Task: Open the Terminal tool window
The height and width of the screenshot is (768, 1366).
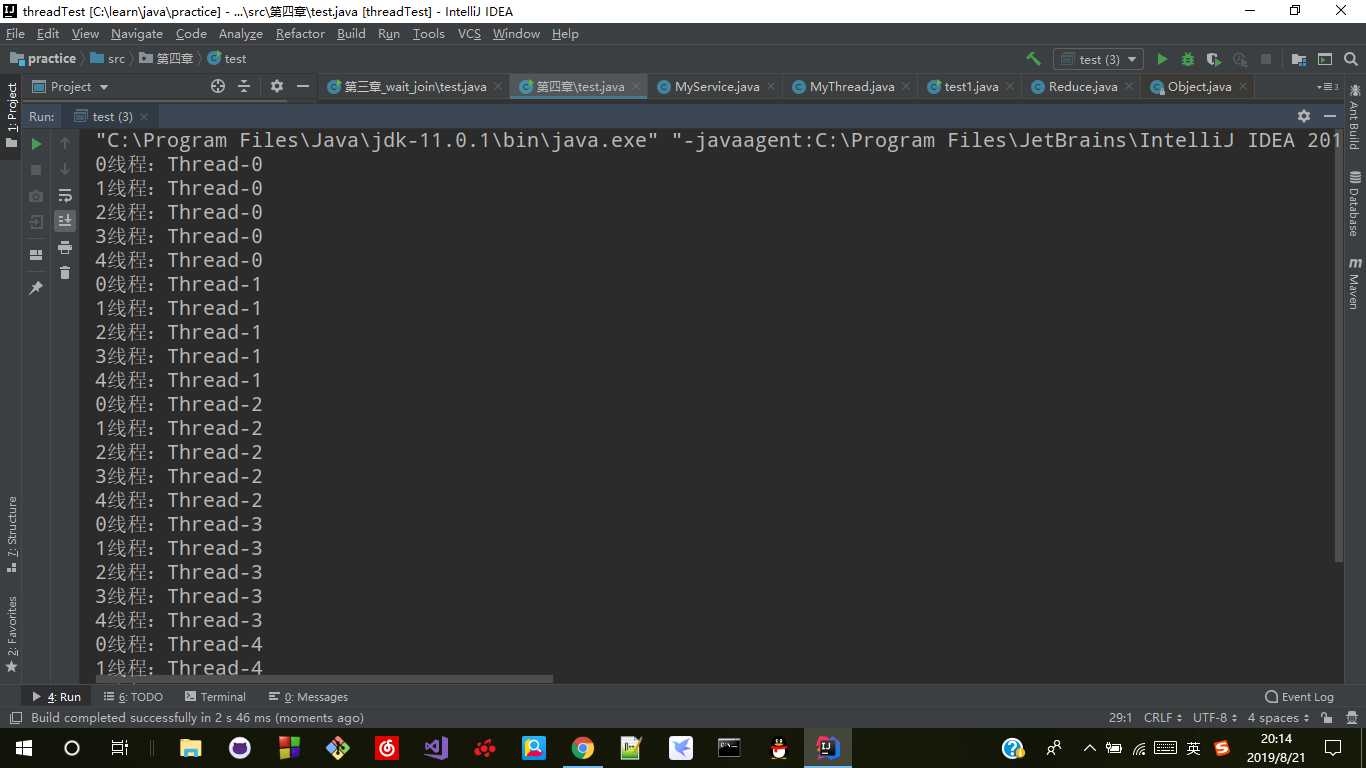Action: click(x=215, y=697)
